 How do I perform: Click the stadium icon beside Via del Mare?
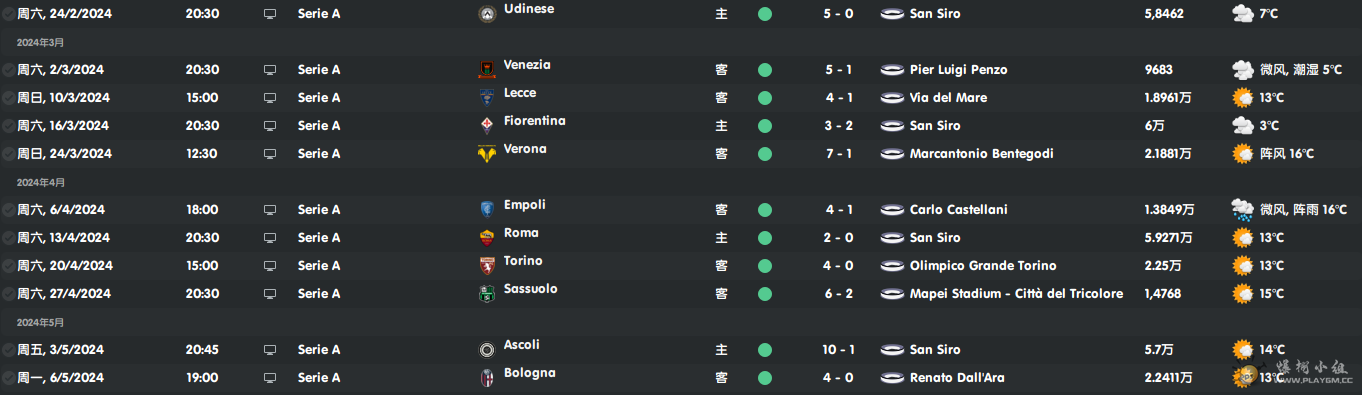892,98
